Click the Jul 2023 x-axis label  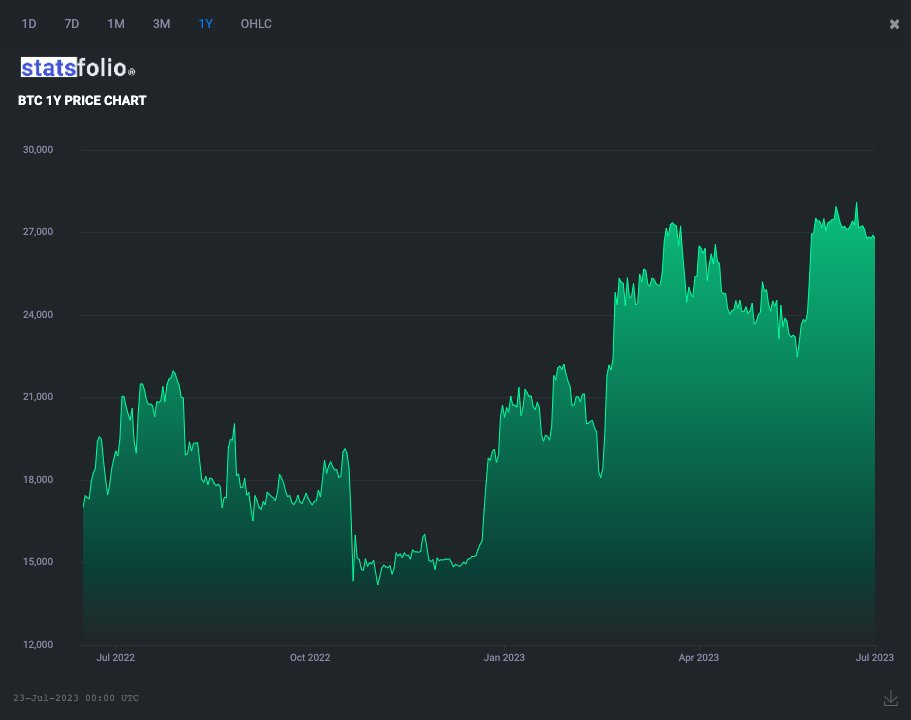874,657
